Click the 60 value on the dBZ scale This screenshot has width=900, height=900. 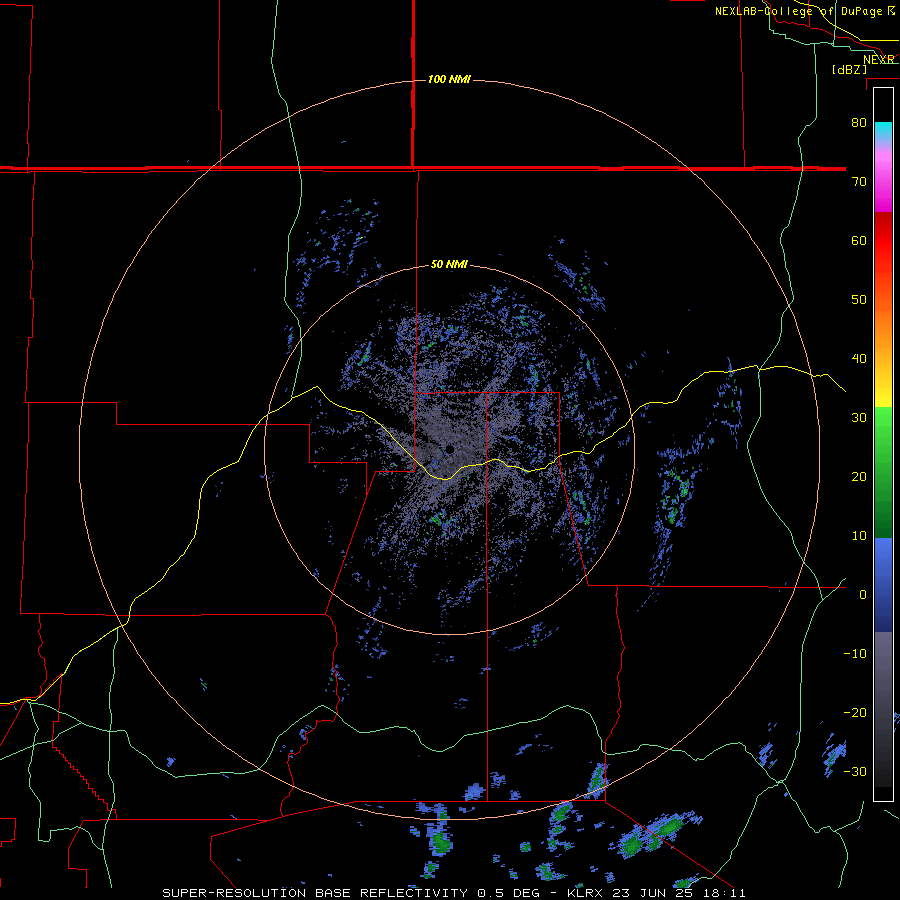point(859,240)
